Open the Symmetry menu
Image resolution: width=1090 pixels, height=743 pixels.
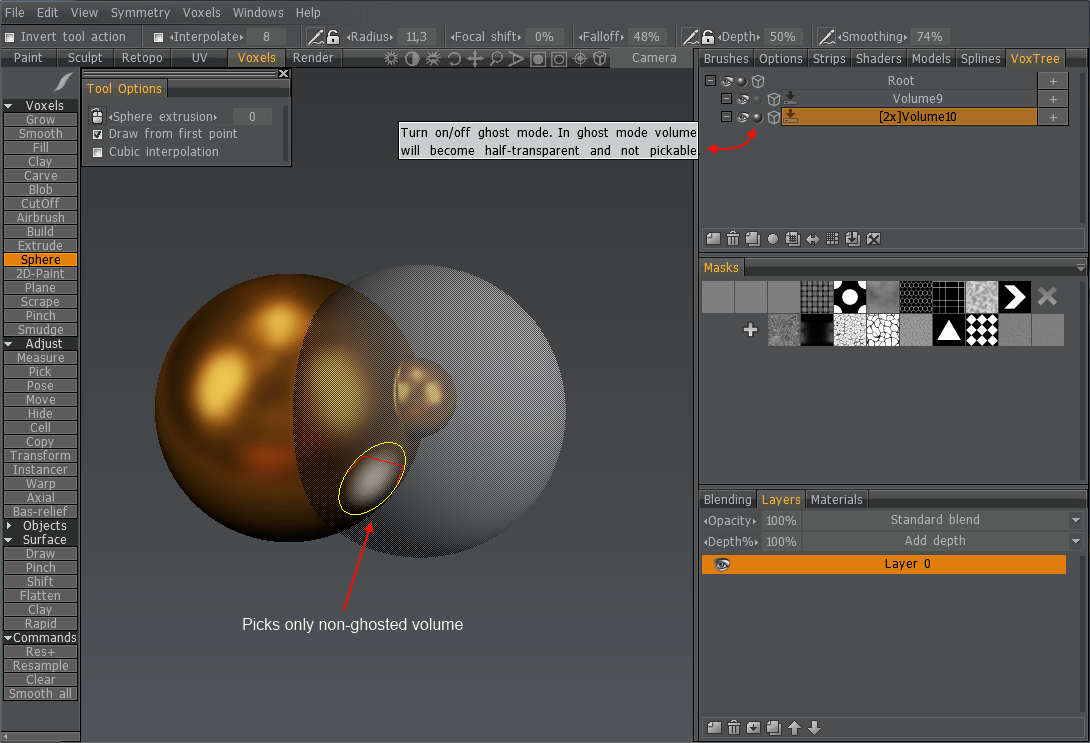pyautogui.click(x=140, y=13)
